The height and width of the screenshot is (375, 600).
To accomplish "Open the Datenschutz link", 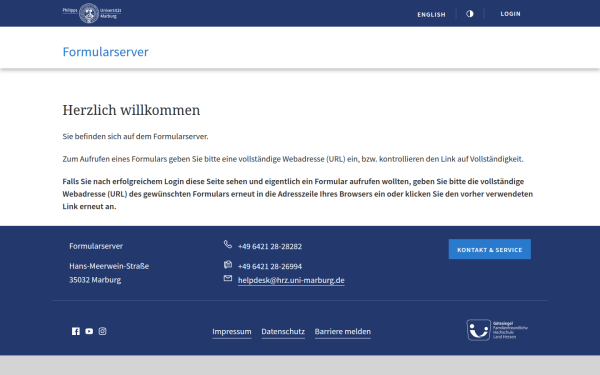I will tap(283, 331).
